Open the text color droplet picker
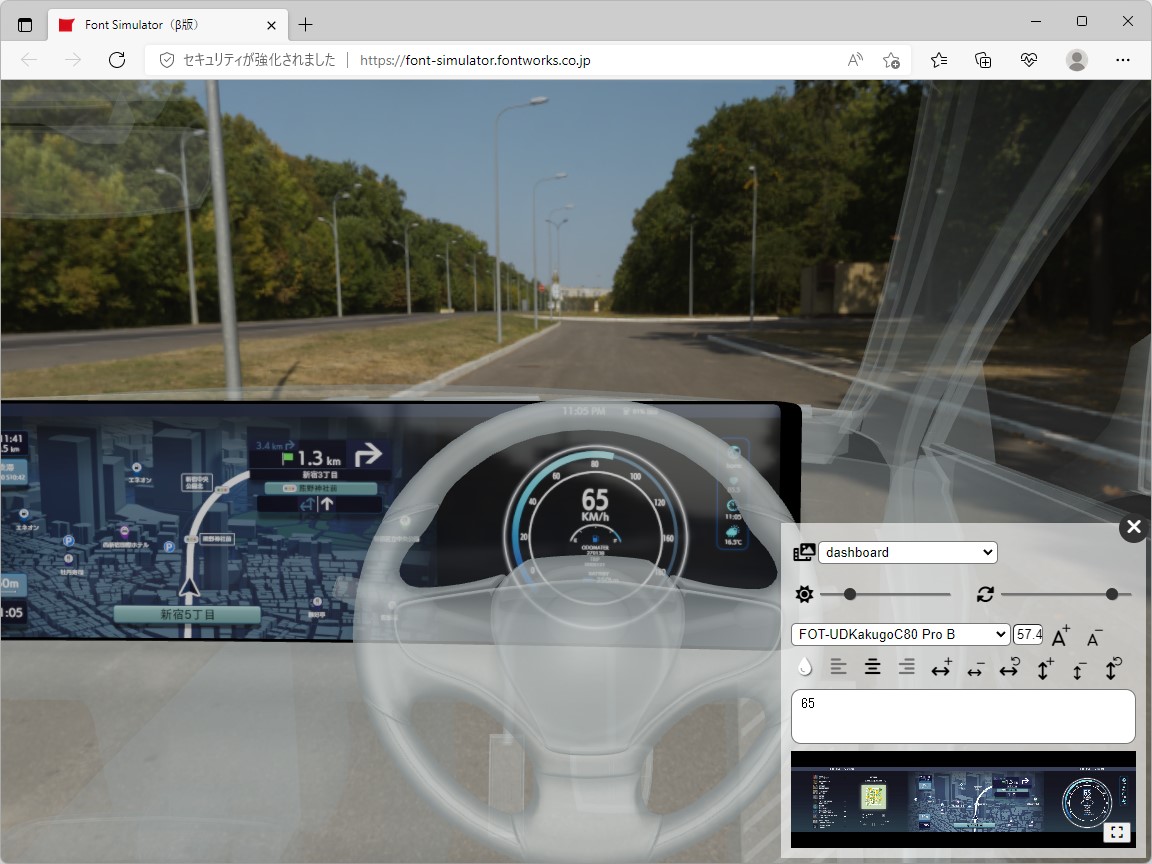Viewport: 1152px width, 864px height. (804, 667)
